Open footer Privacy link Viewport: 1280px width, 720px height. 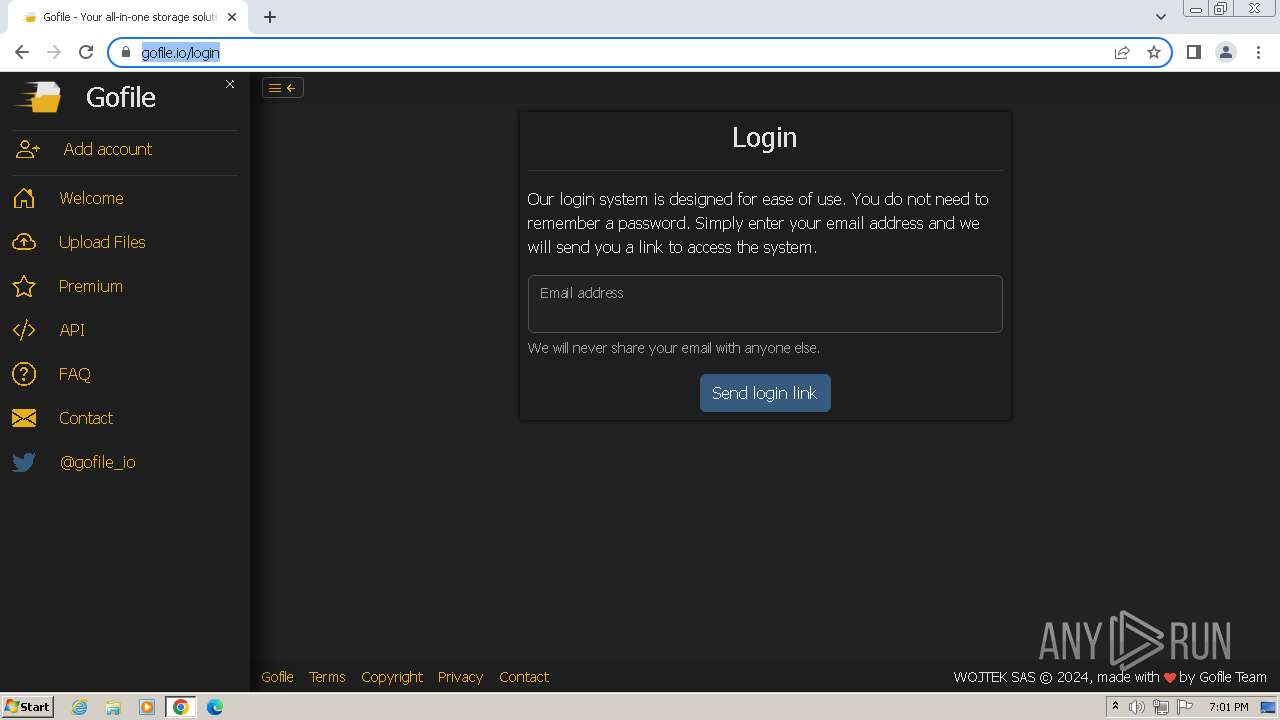(460, 677)
